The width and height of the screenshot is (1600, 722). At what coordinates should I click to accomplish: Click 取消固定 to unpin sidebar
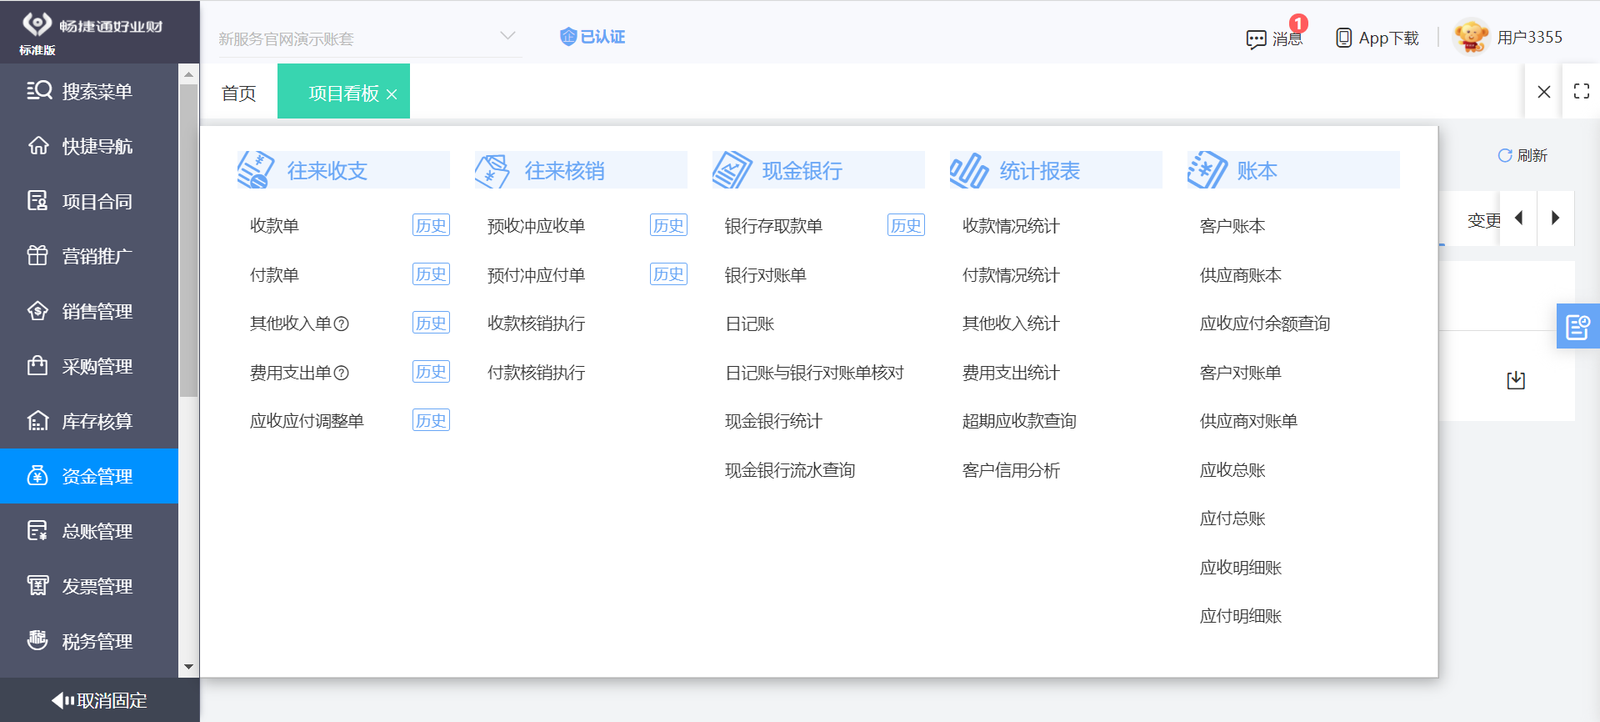[x=100, y=700]
